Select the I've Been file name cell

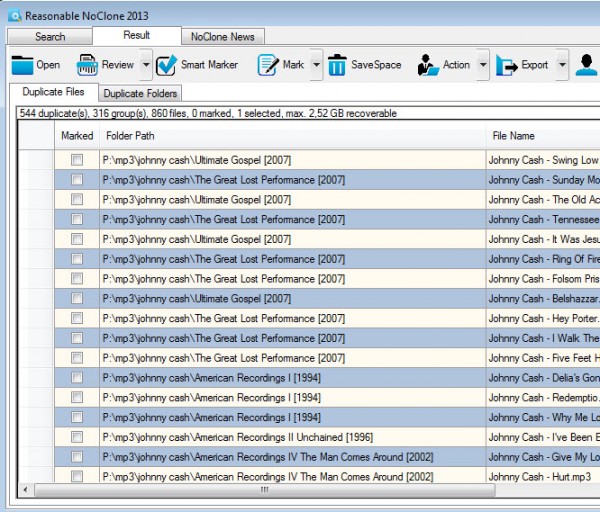point(543,437)
